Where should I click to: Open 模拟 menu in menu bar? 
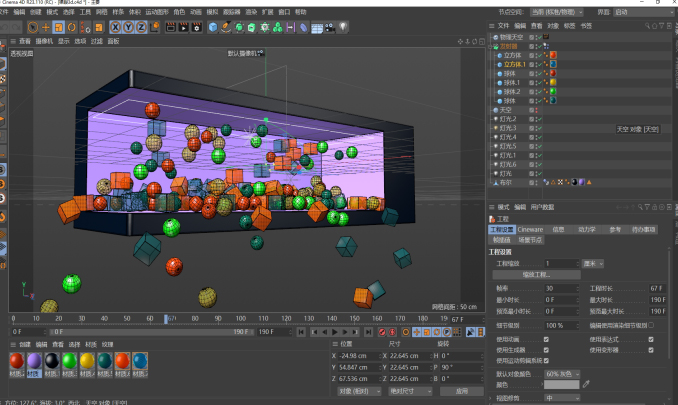pyautogui.click(x=212, y=12)
